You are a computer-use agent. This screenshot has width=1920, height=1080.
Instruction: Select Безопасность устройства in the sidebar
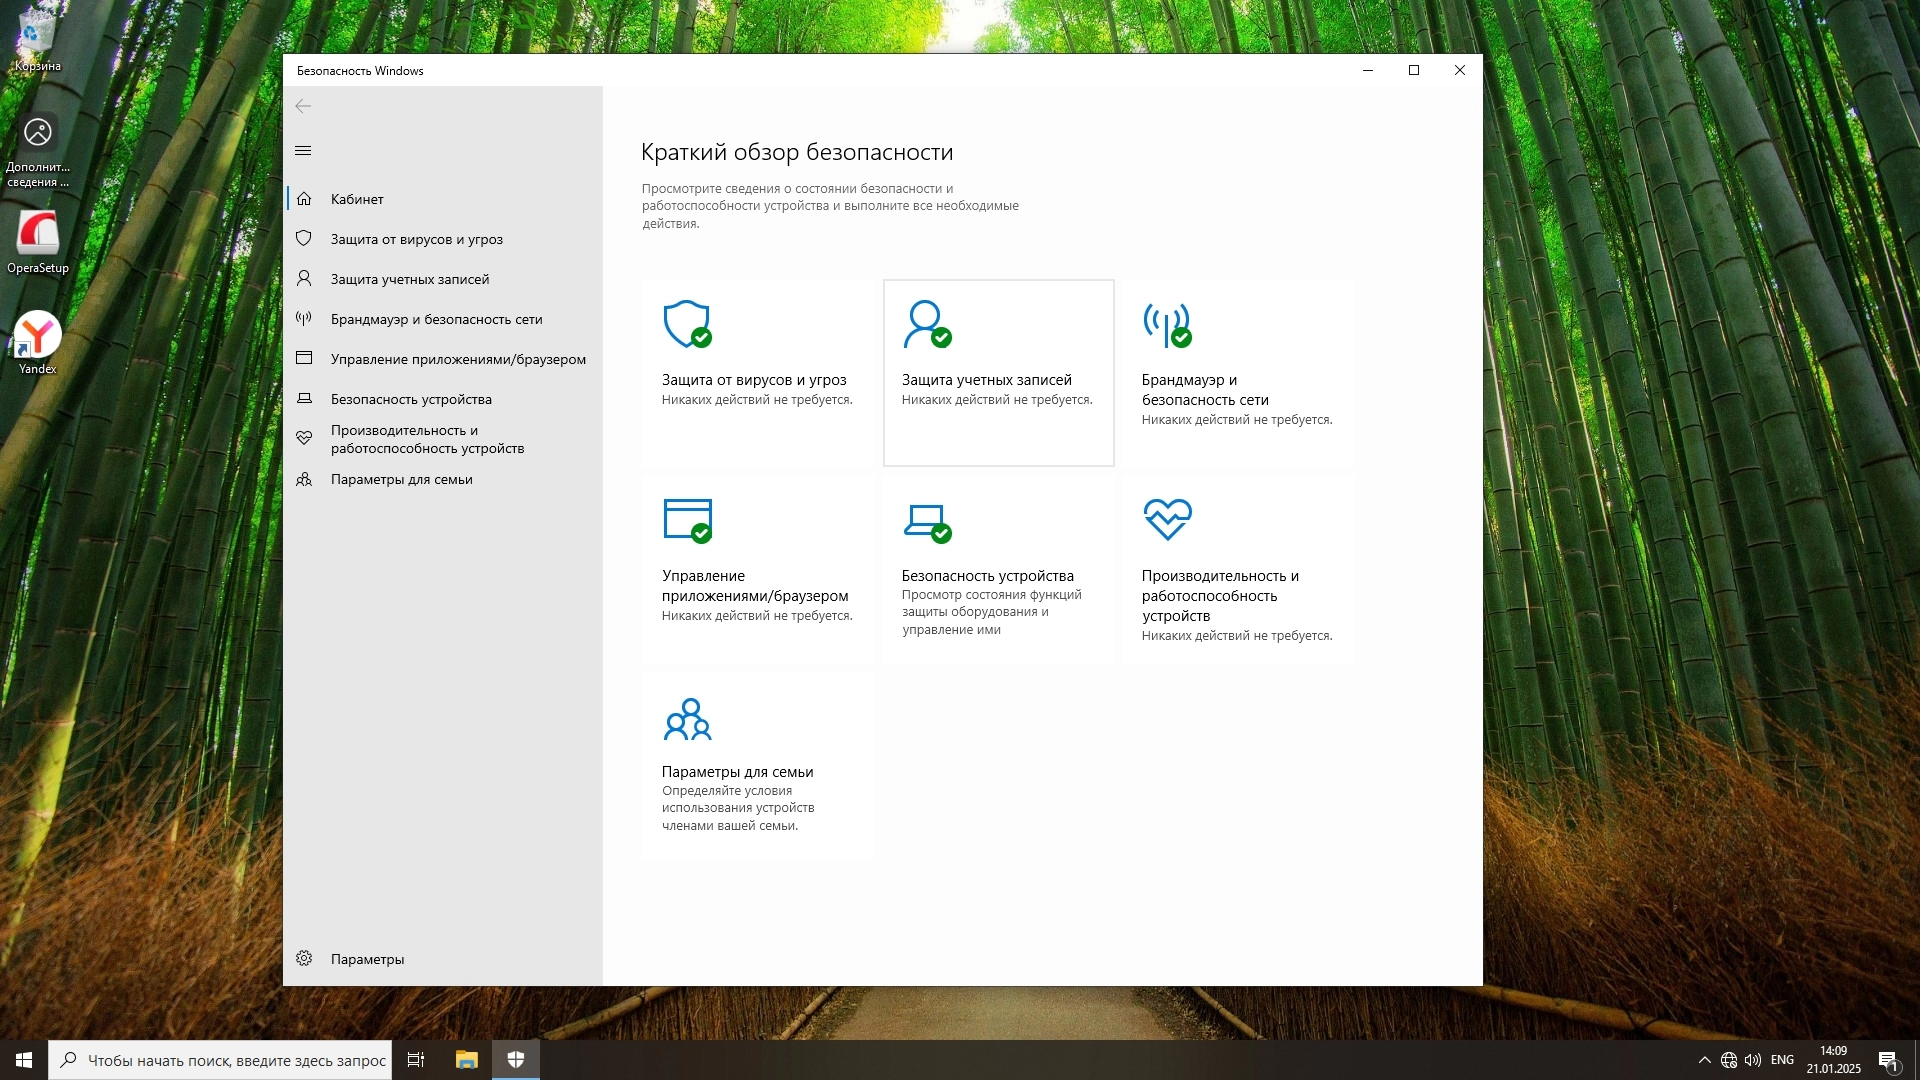point(411,399)
